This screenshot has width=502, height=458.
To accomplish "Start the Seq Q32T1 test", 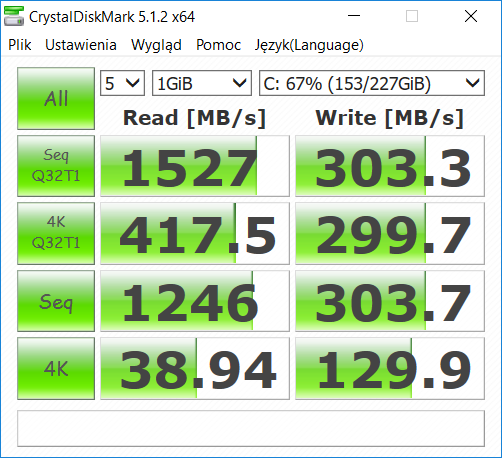I will 56,166.
